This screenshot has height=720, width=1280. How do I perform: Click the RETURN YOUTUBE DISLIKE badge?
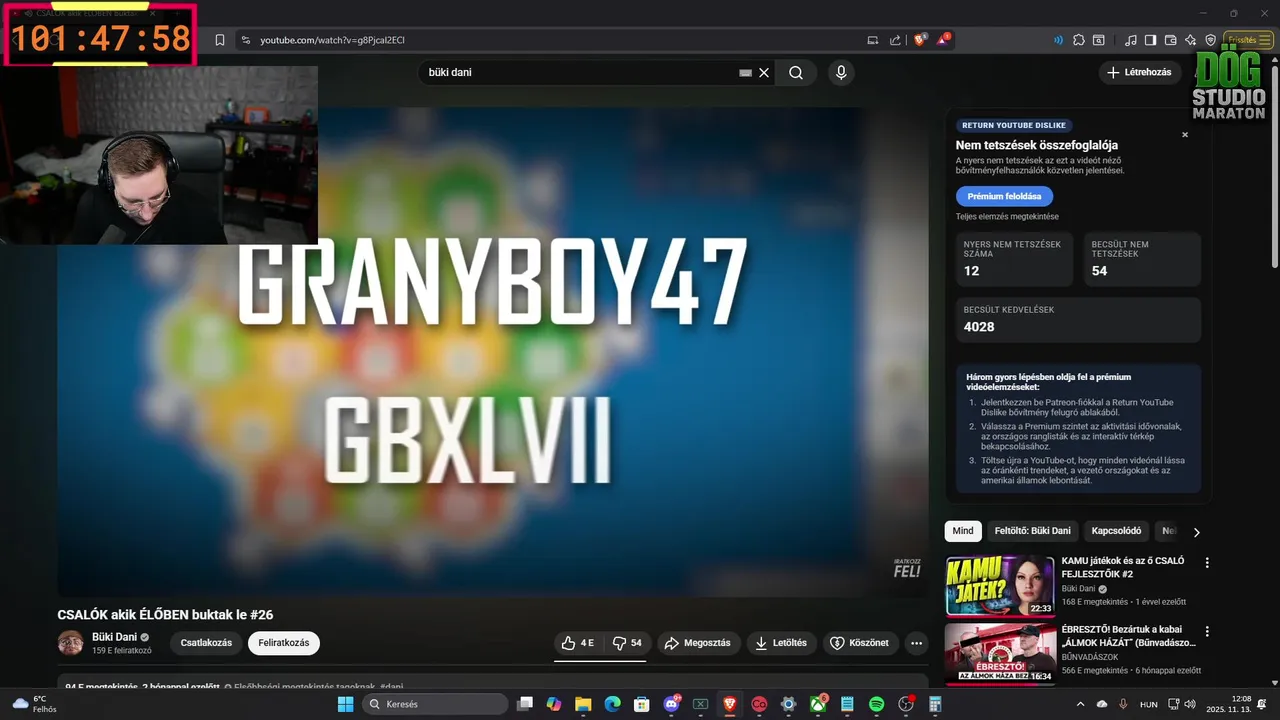[x=1014, y=126]
